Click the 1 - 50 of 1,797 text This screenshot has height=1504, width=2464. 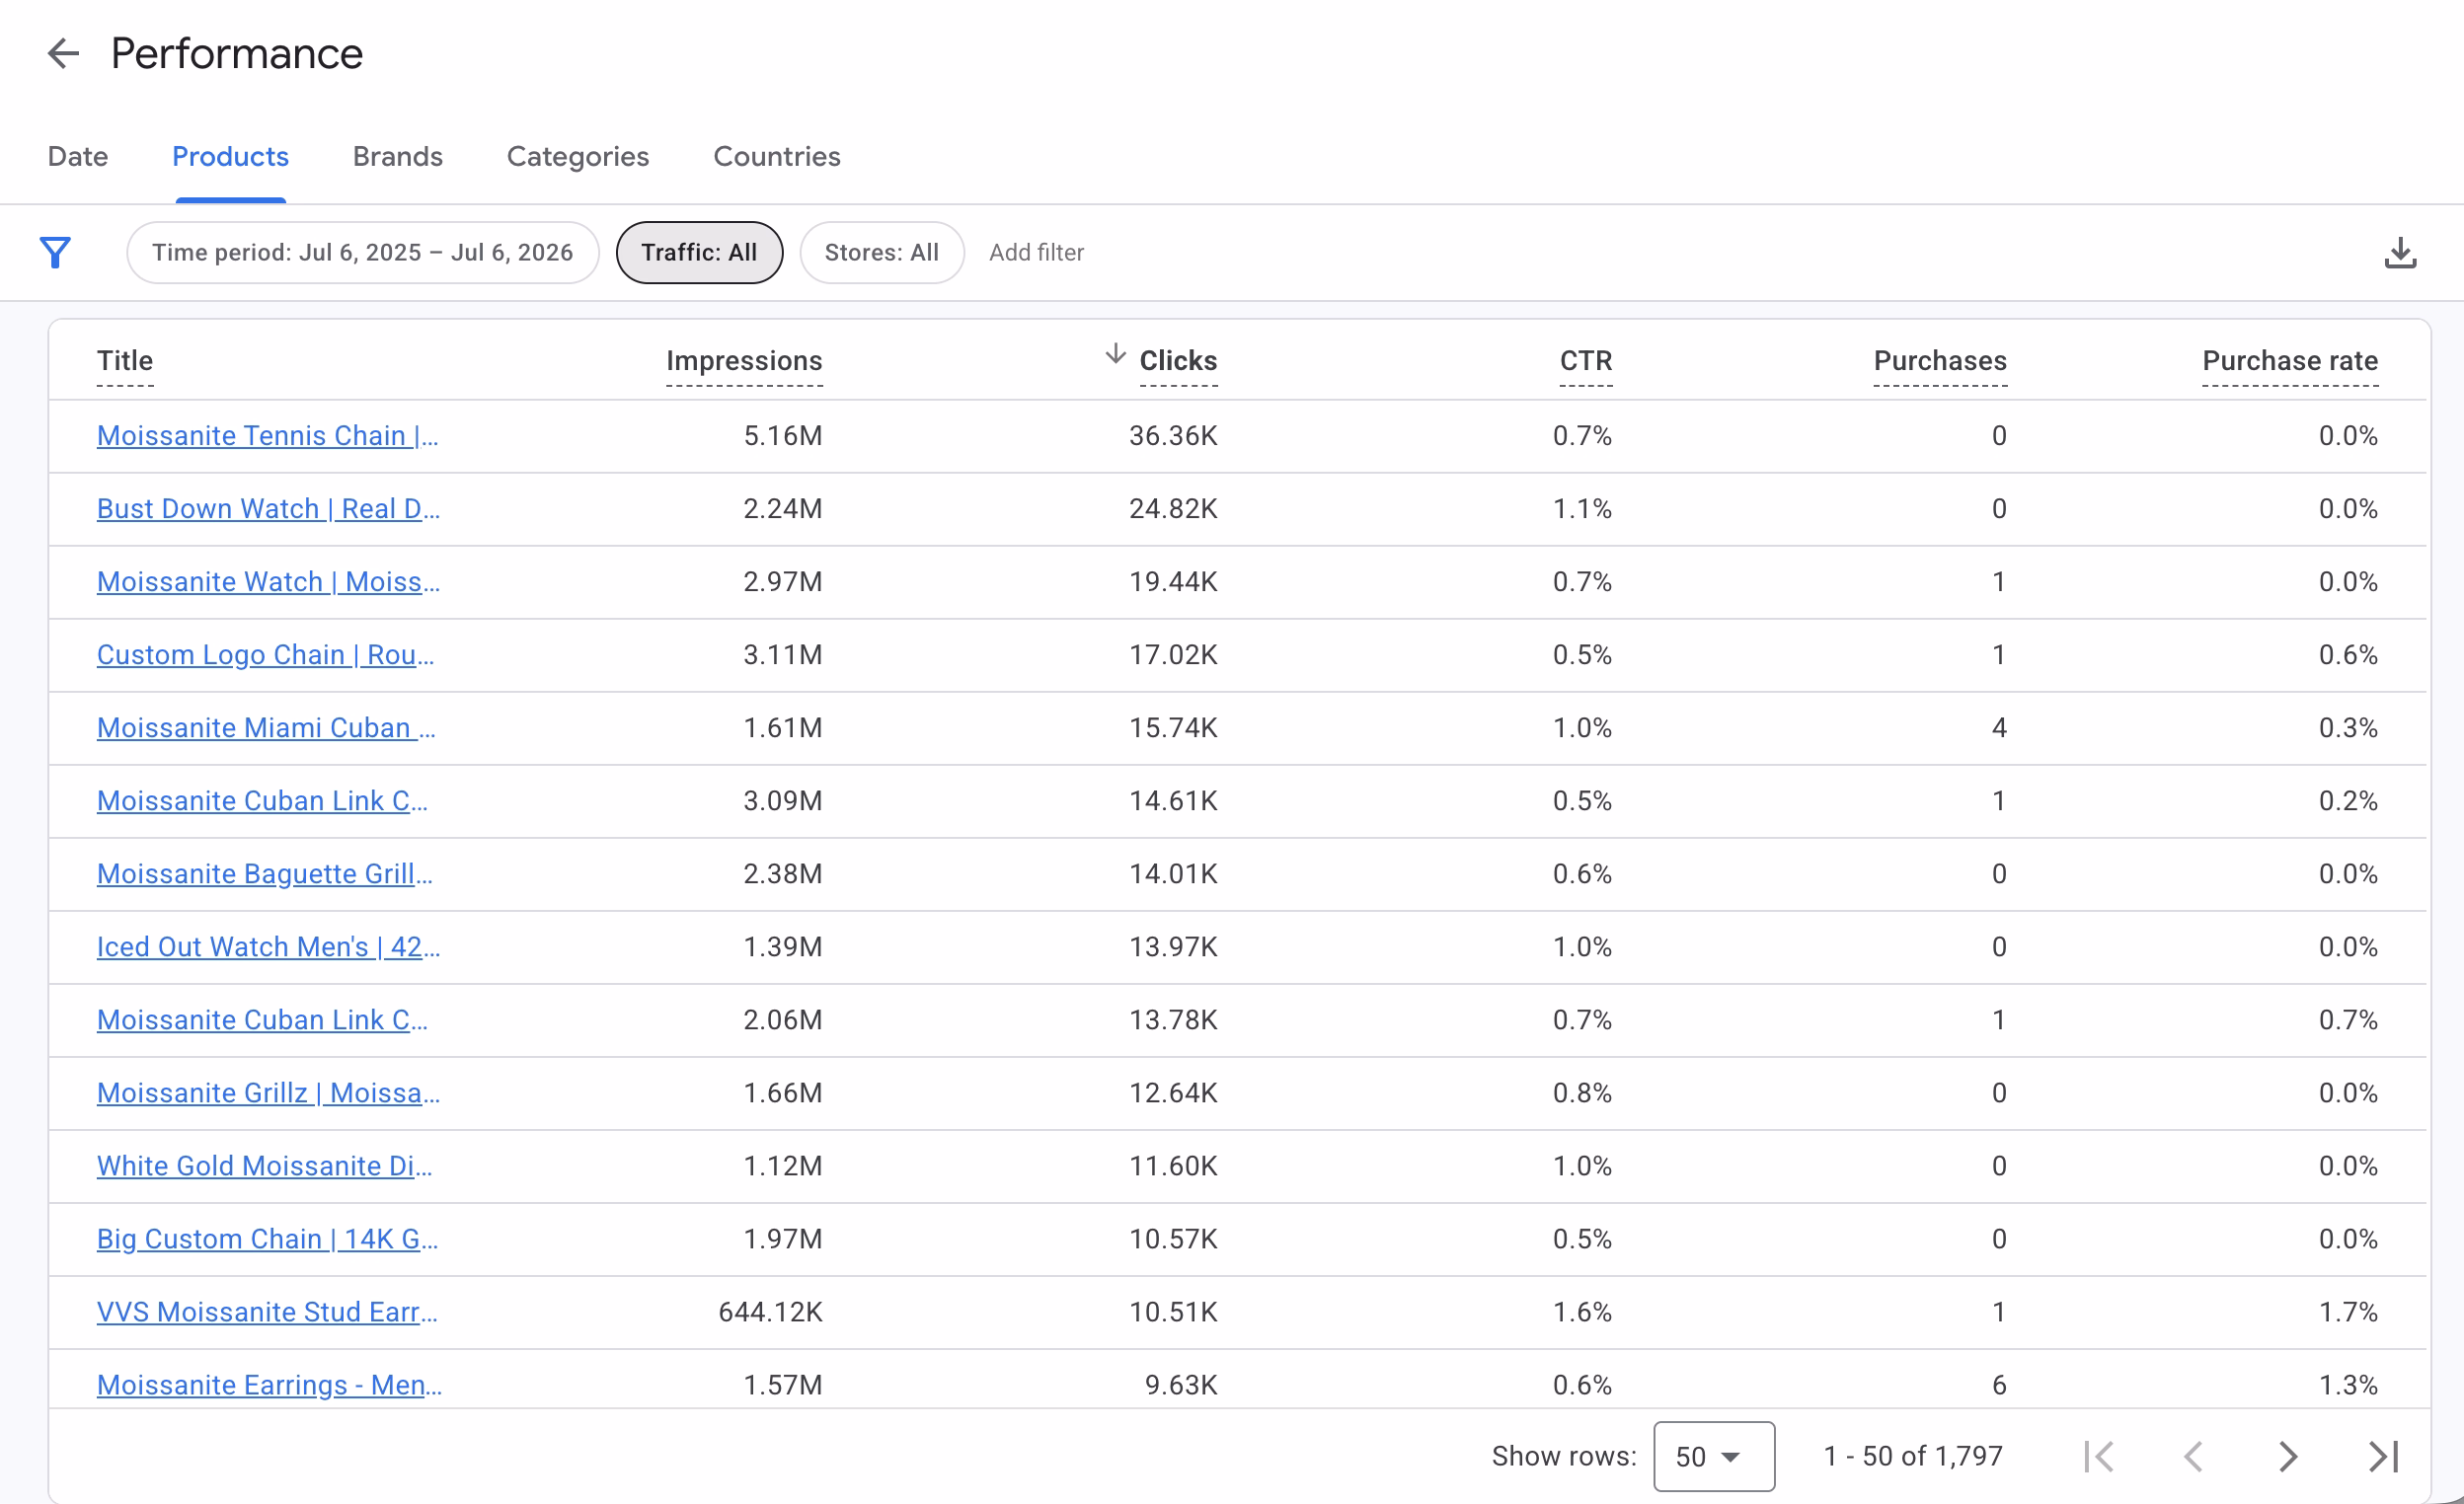pos(1913,1456)
